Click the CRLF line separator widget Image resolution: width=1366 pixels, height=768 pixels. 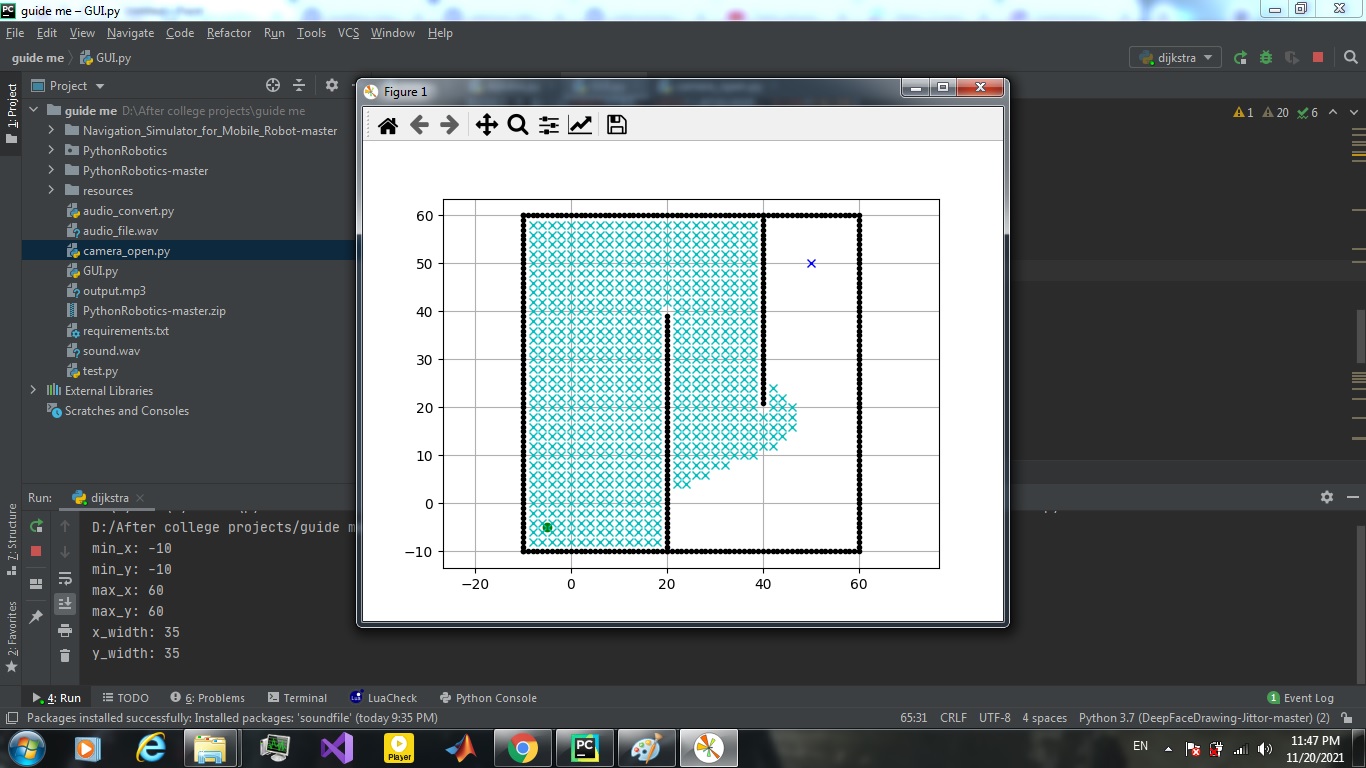(953, 718)
